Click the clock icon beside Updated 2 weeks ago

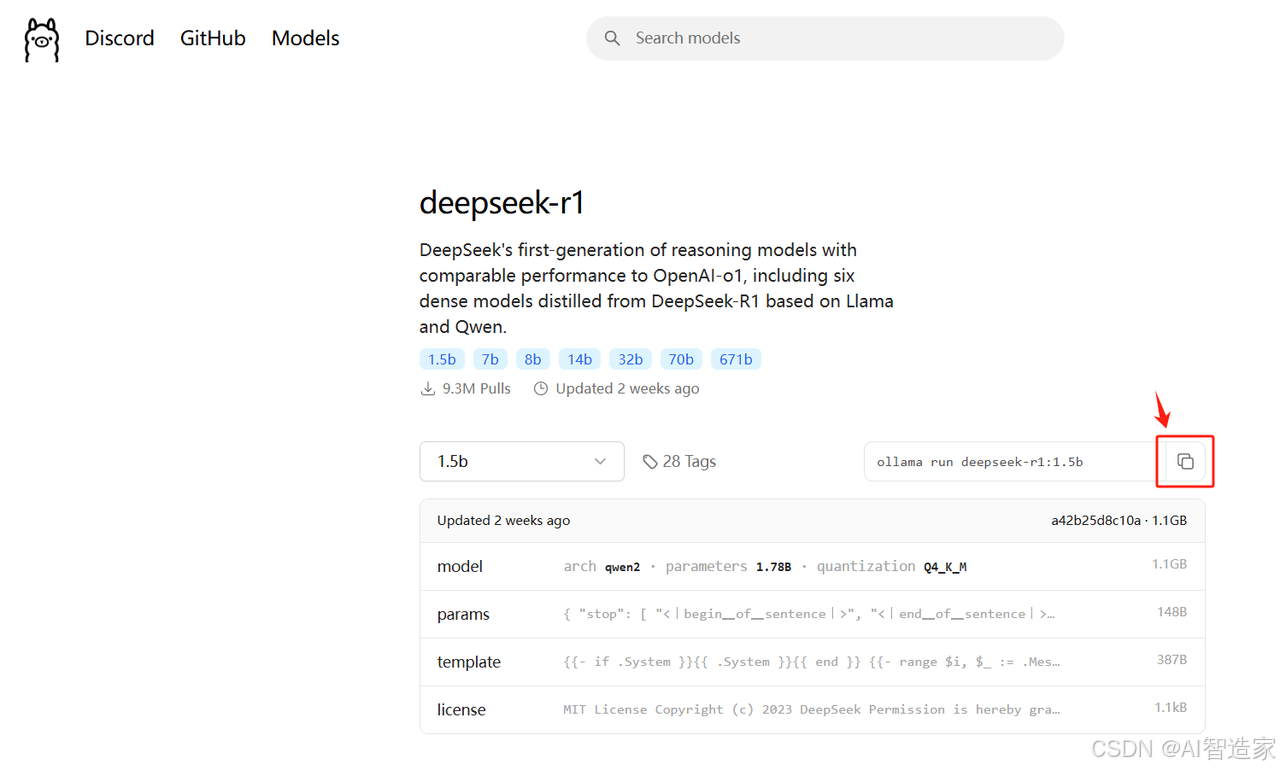click(541, 388)
